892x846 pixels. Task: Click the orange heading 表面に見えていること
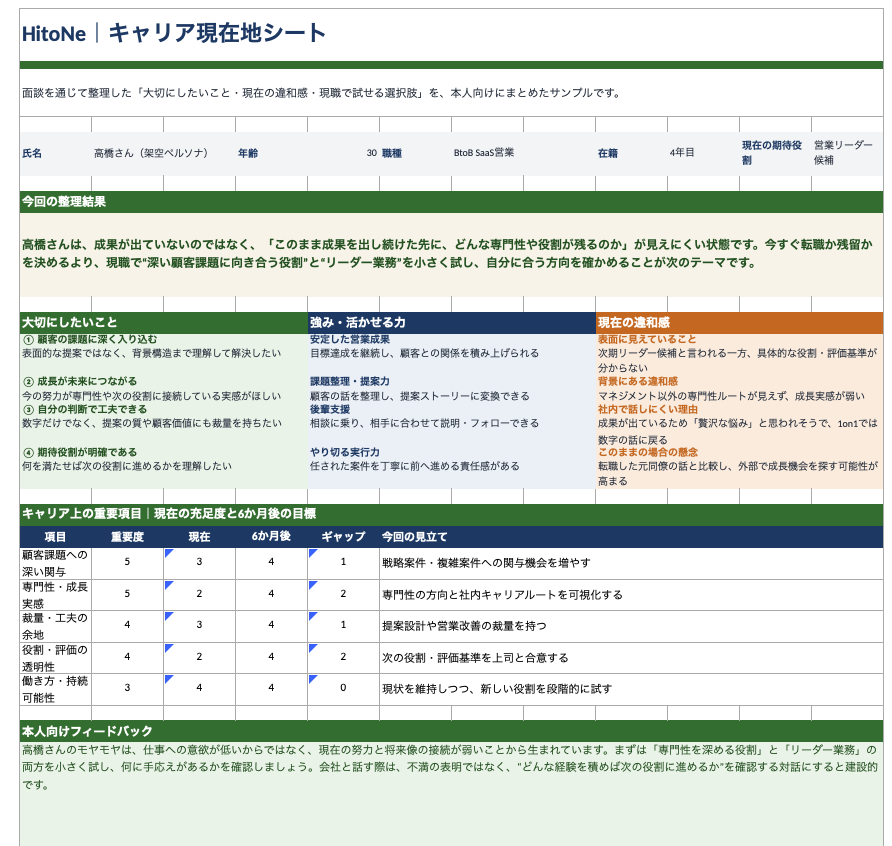tap(647, 340)
